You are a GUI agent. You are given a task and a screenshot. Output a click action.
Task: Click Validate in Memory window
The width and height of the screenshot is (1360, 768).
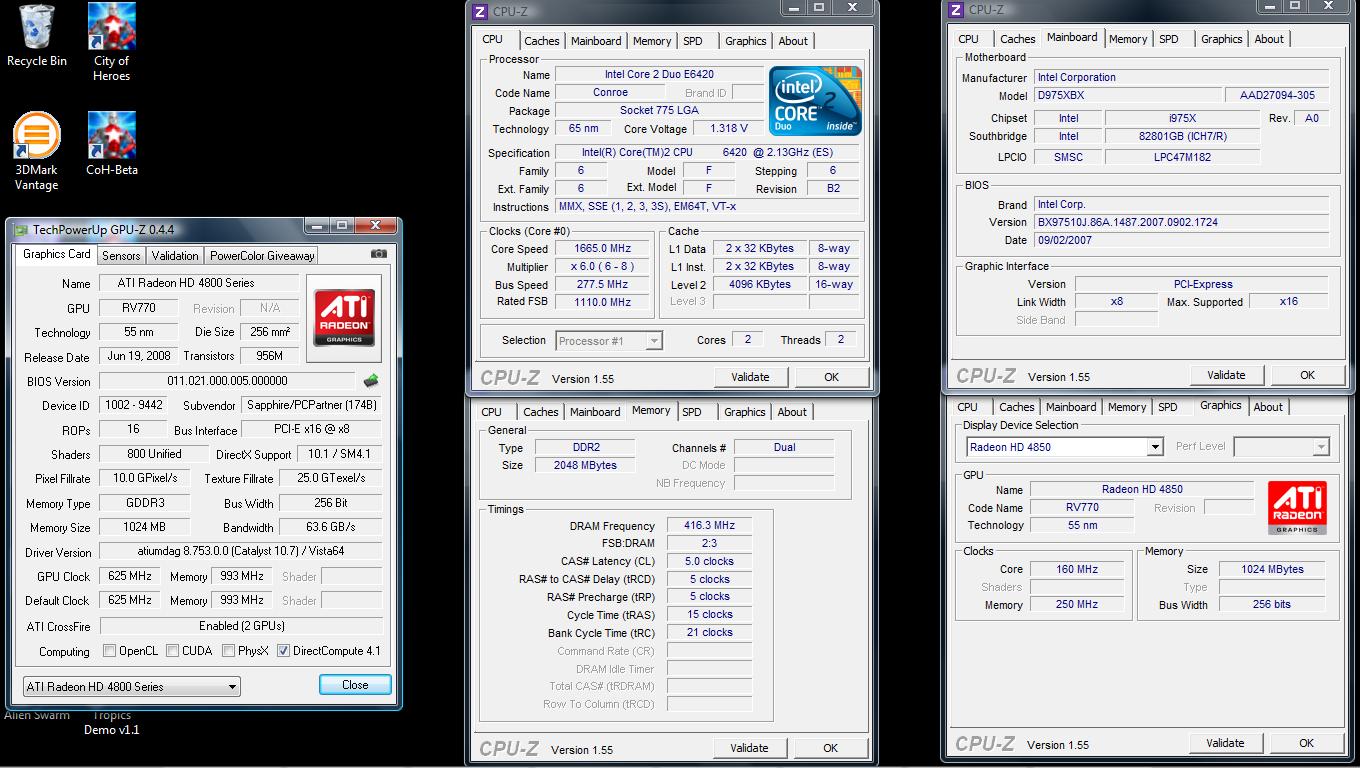point(749,748)
